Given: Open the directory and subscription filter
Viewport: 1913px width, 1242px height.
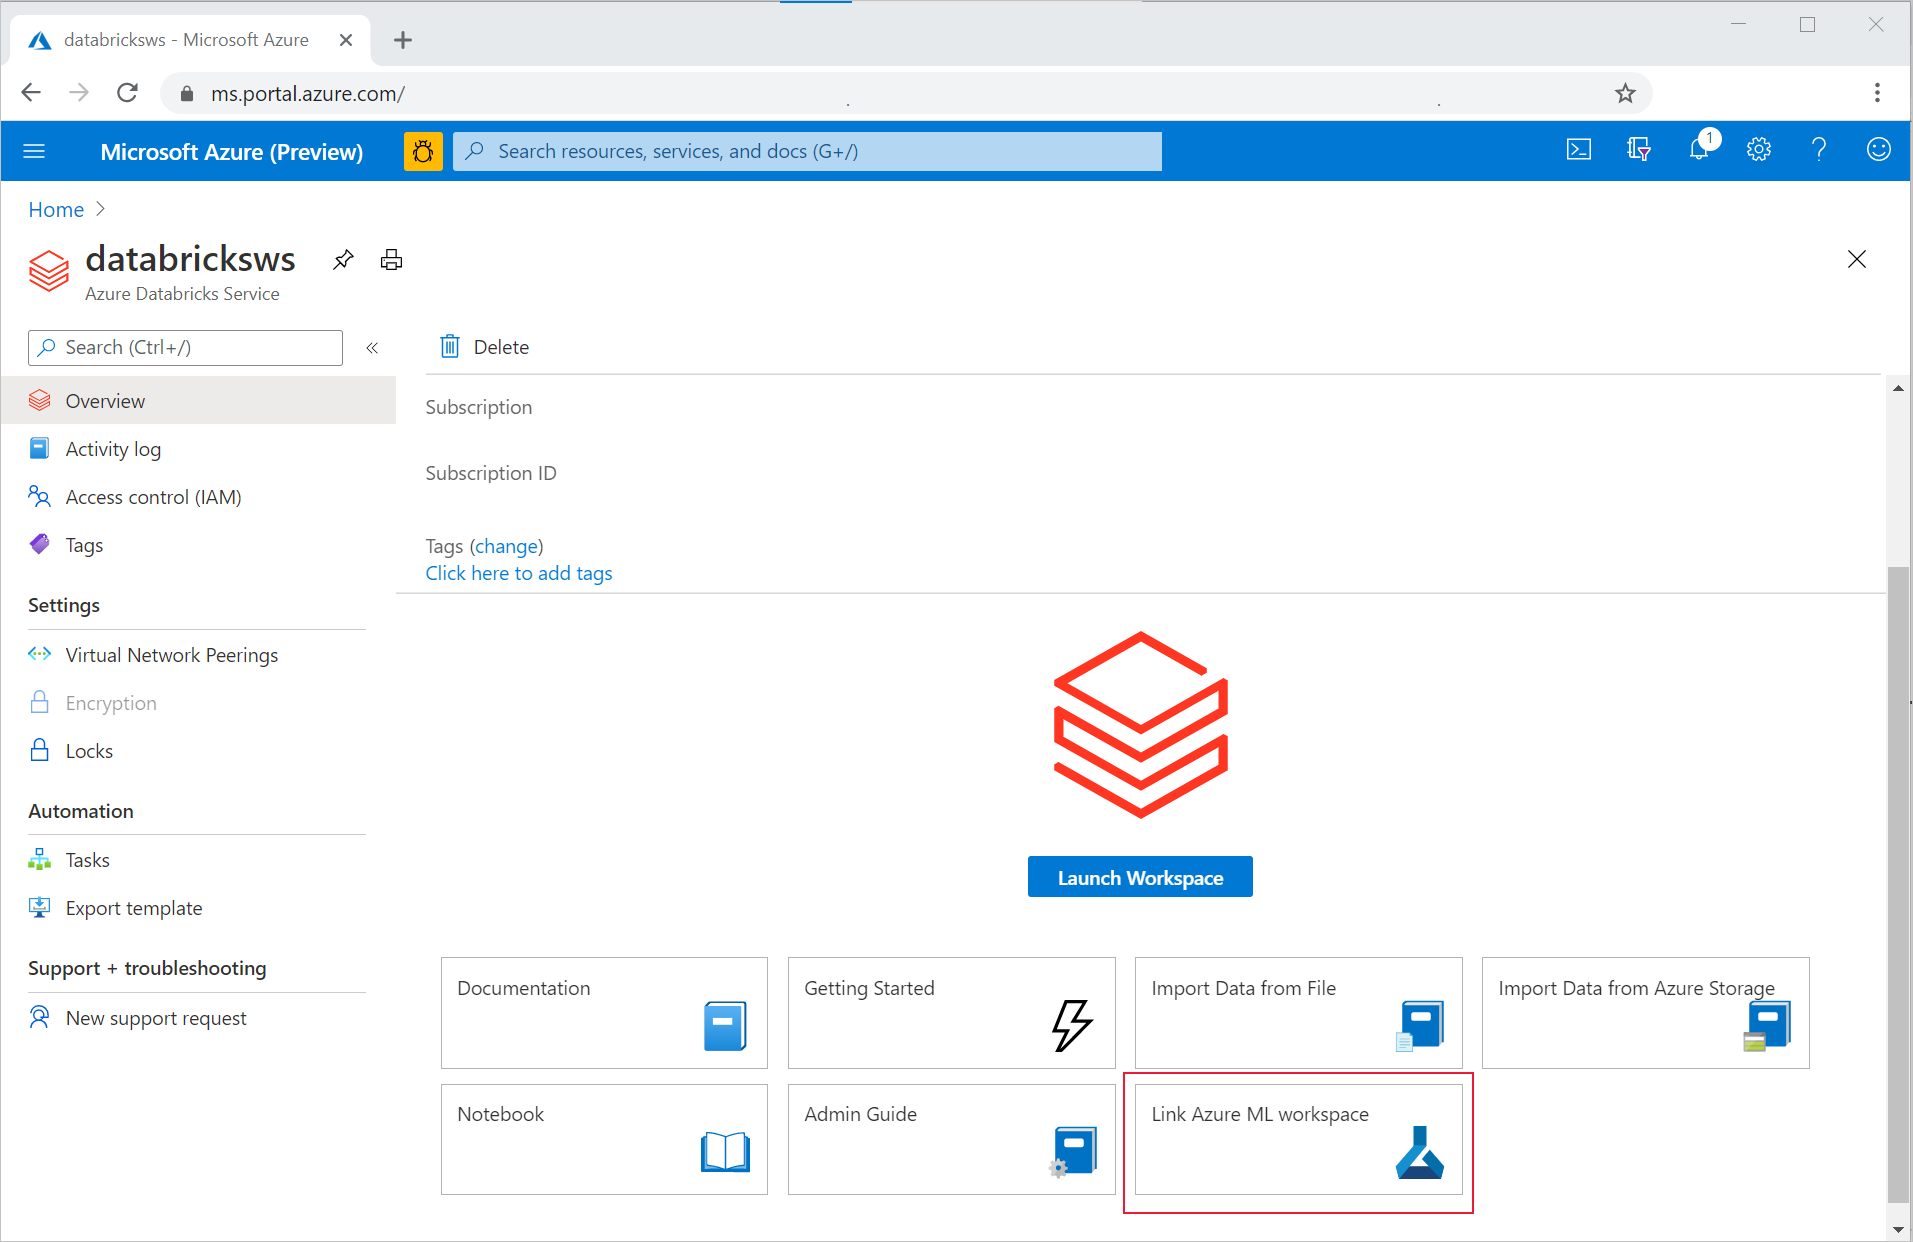Looking at the screenshot, I should (1638, 150).
